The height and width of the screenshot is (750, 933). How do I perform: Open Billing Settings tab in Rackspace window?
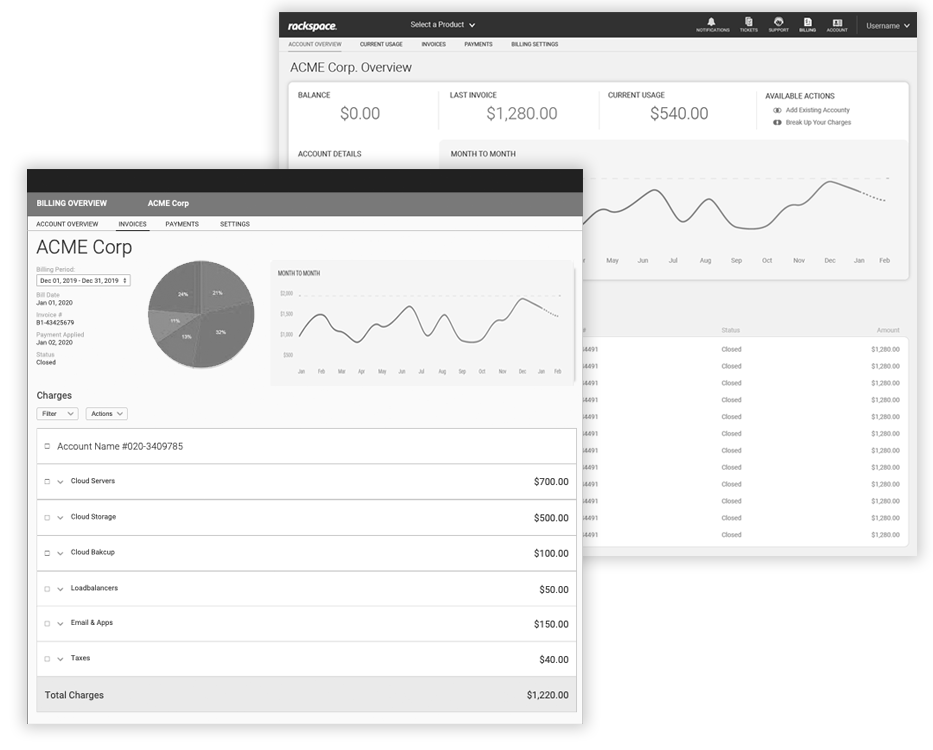tap(534, 44)
